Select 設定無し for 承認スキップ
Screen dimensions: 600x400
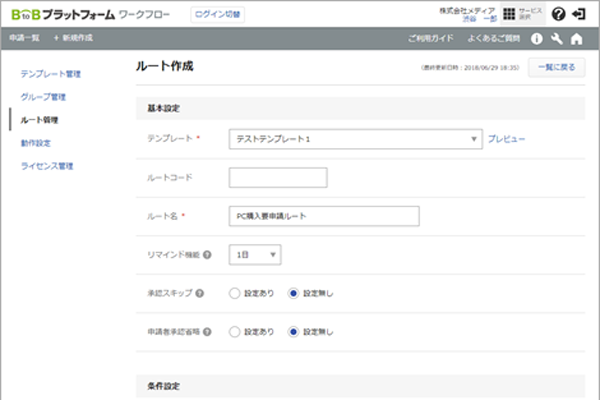pos(293,293)
